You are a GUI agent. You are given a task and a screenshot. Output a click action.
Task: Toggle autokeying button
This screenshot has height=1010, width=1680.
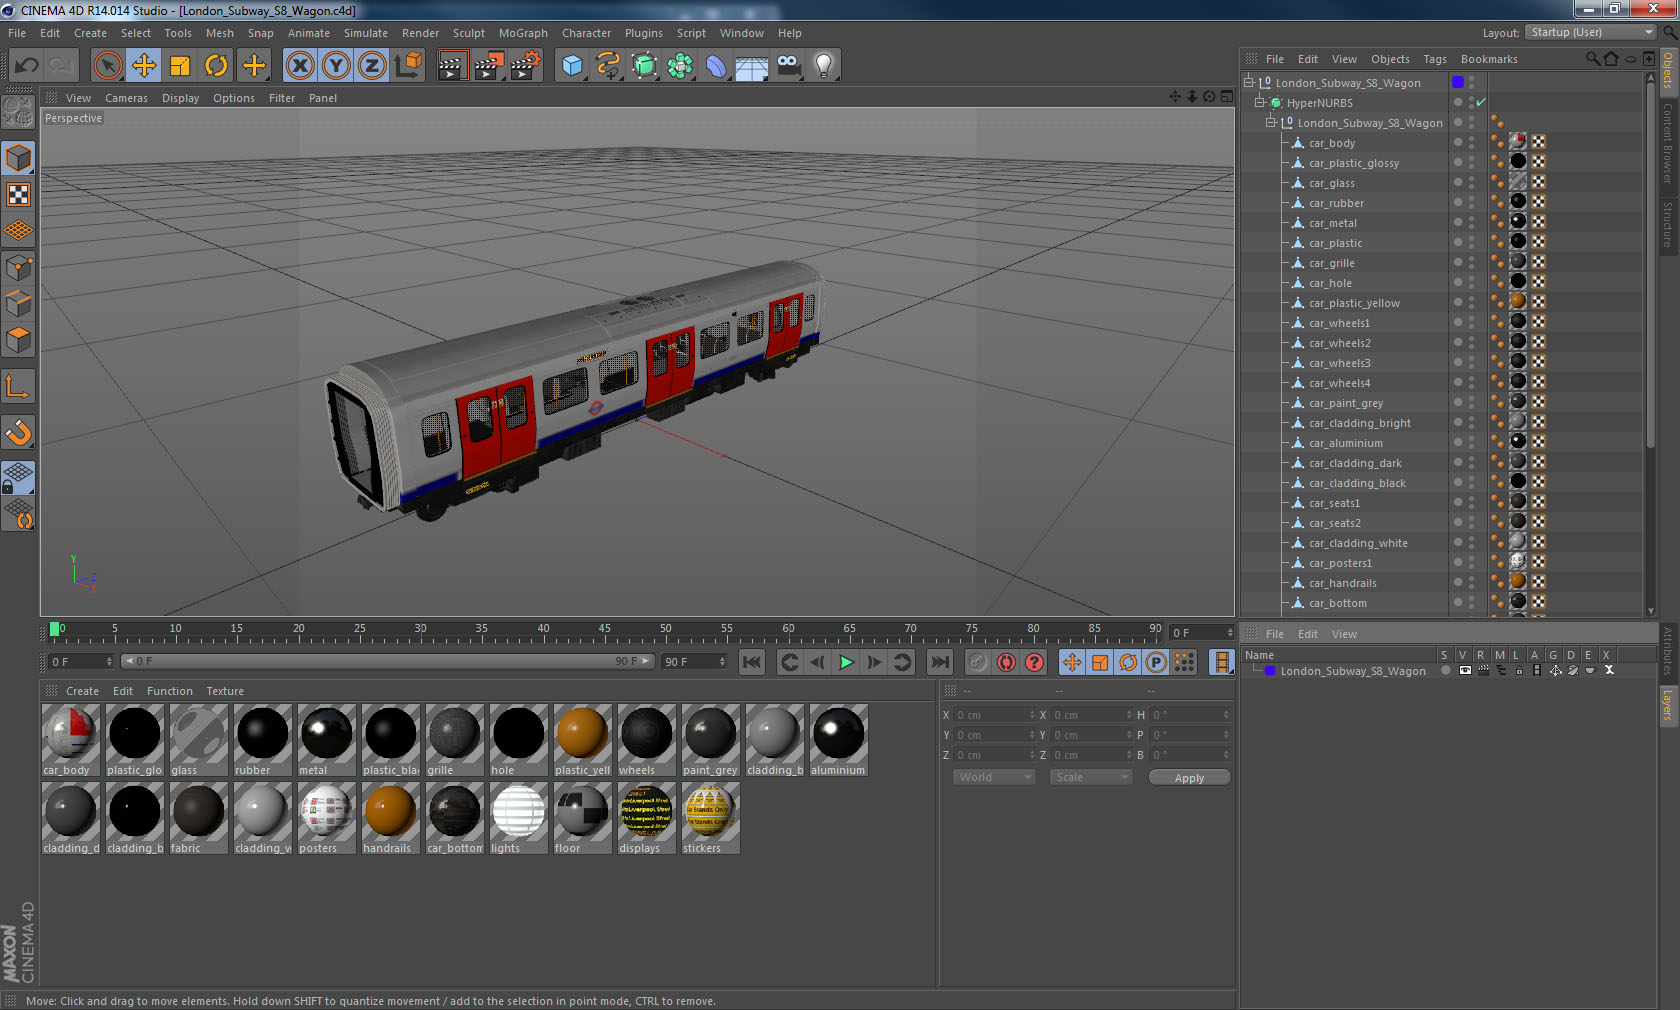(x=1006, y=662)
